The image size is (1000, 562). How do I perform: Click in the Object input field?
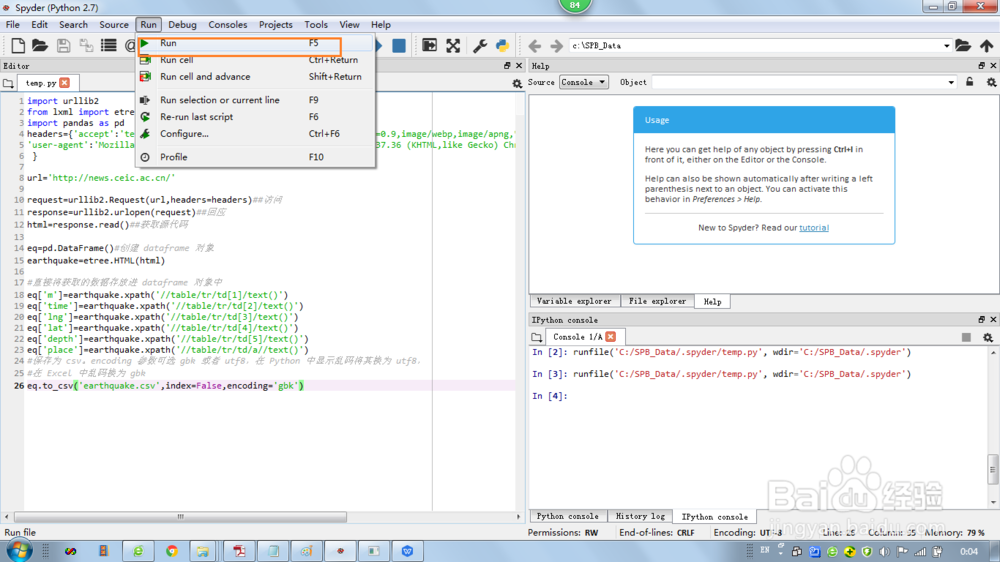coord(798,82)
